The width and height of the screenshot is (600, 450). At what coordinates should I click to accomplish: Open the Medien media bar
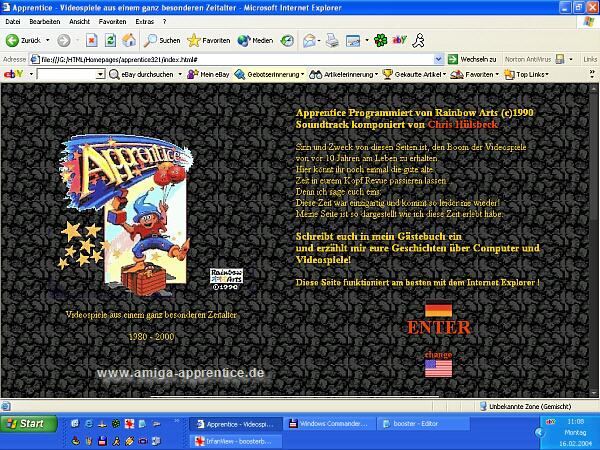255,40
